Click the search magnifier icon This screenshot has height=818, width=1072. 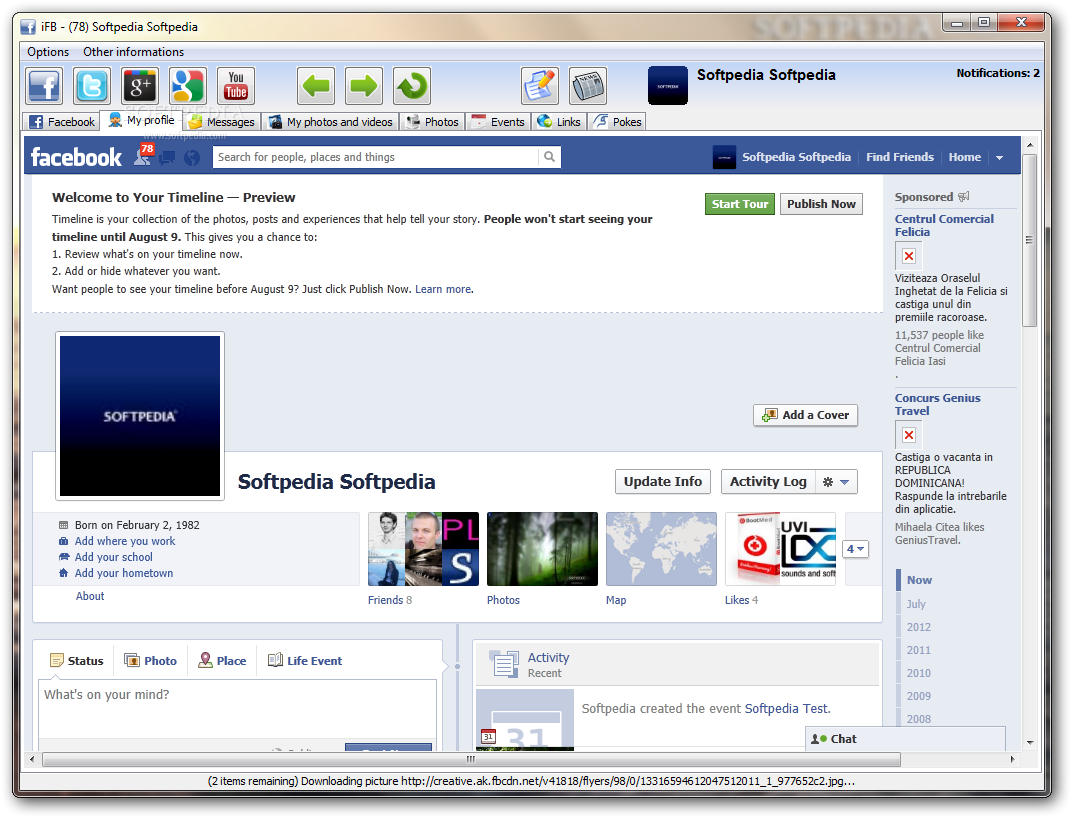point(549,157)
